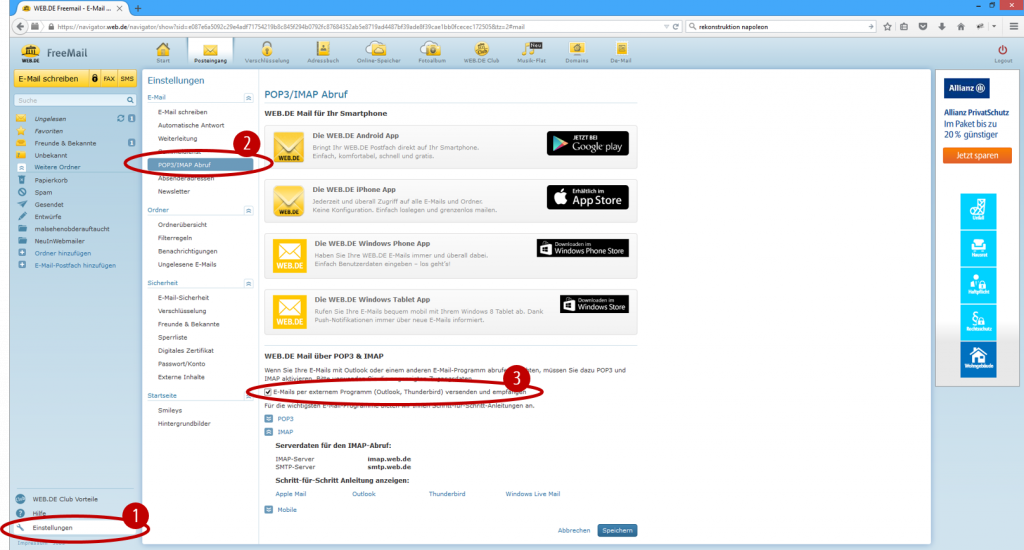This screenshot has height=550, width=1024.
Task: Click the Windows Store badge
Action: (594, 304)
